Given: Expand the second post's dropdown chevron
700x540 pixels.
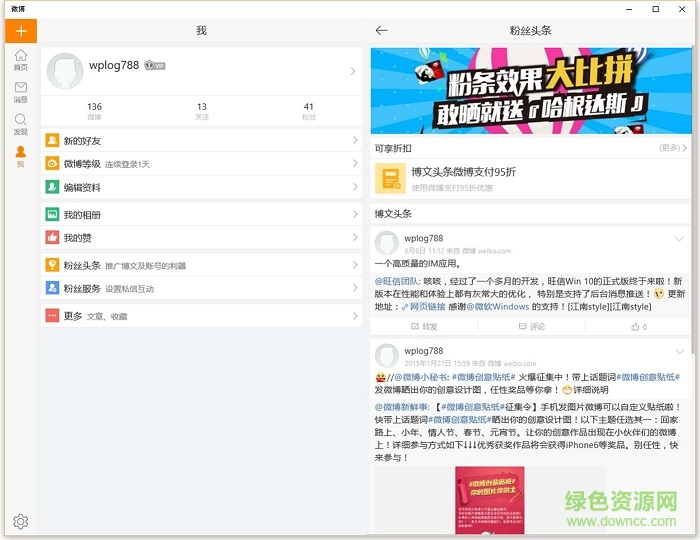Looking at the screenshot, I should (680, 351).
